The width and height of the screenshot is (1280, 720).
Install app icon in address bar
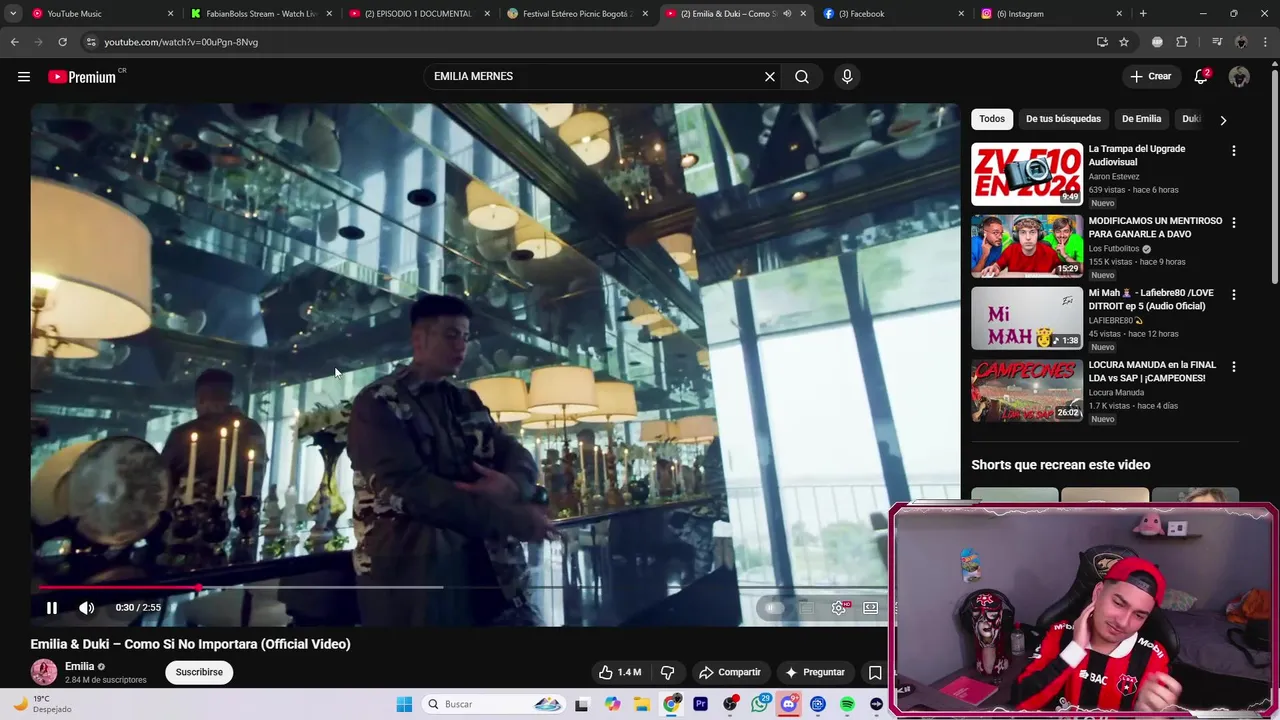(1102, 42)
